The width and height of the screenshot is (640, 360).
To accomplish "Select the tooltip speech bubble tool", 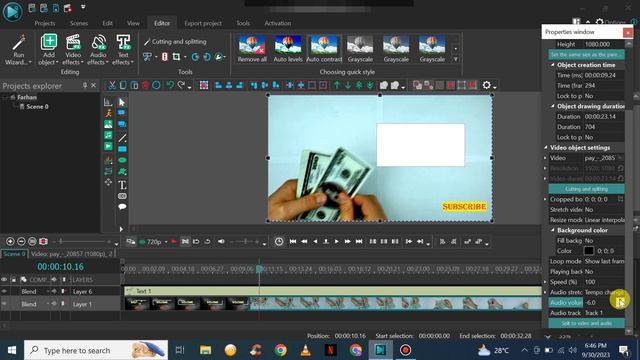I will (x=122, y=207).
